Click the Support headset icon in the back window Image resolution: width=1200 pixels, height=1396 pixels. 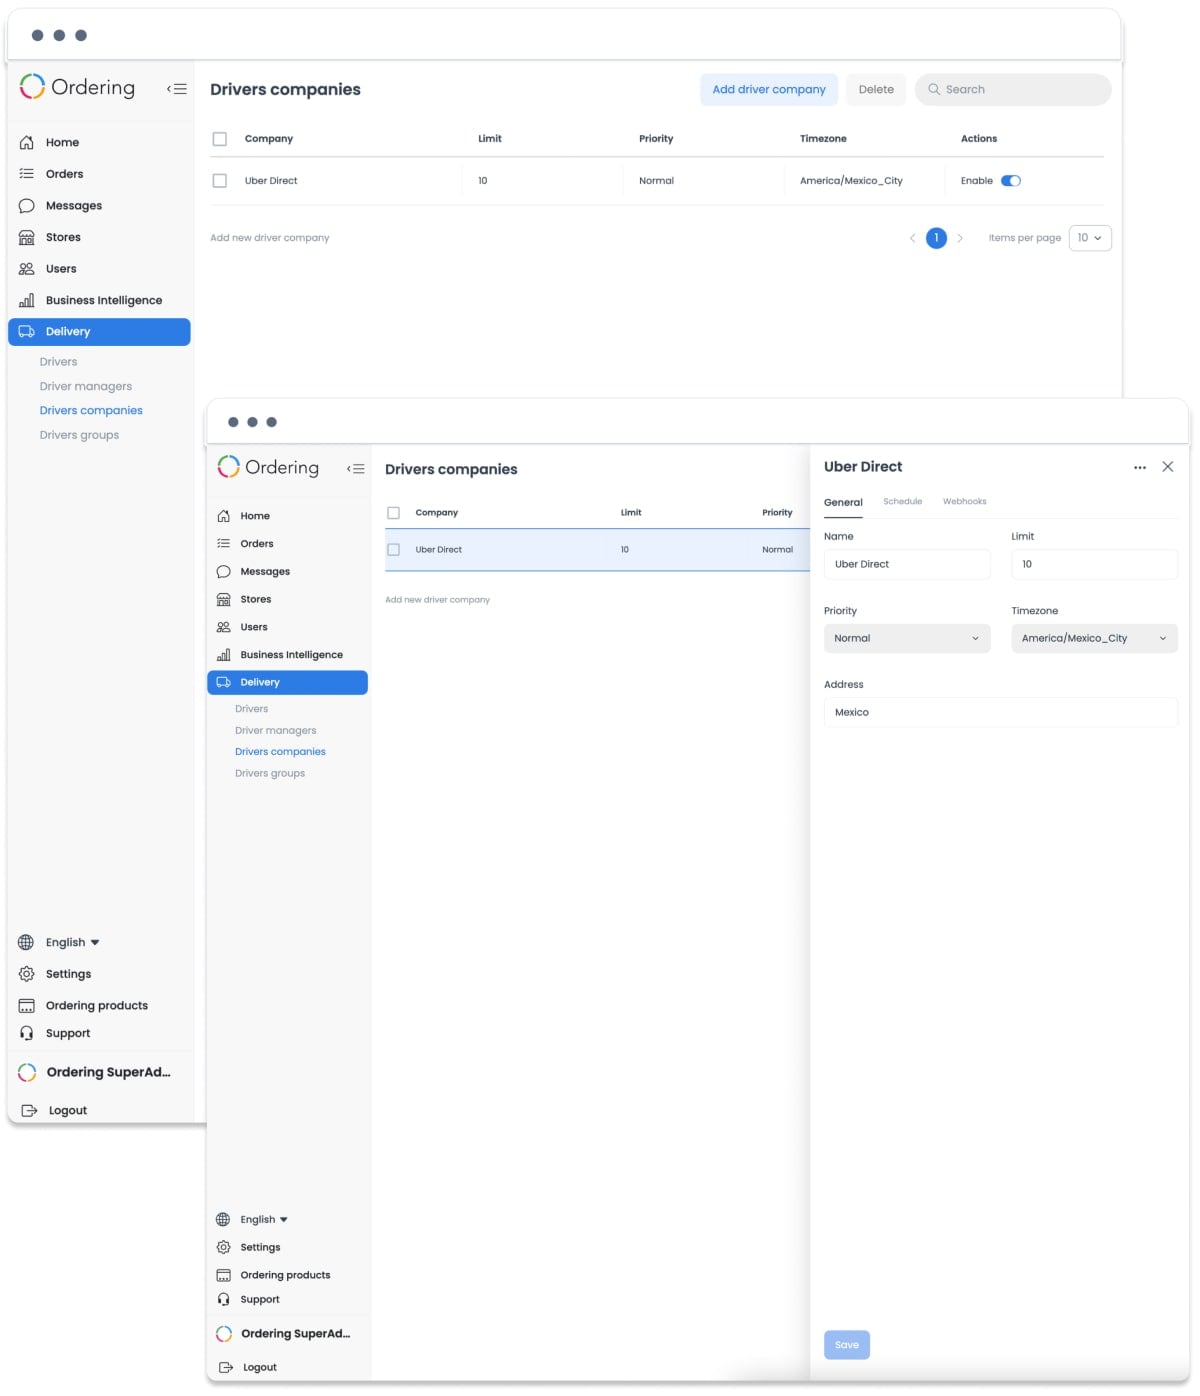(27, 1034)
